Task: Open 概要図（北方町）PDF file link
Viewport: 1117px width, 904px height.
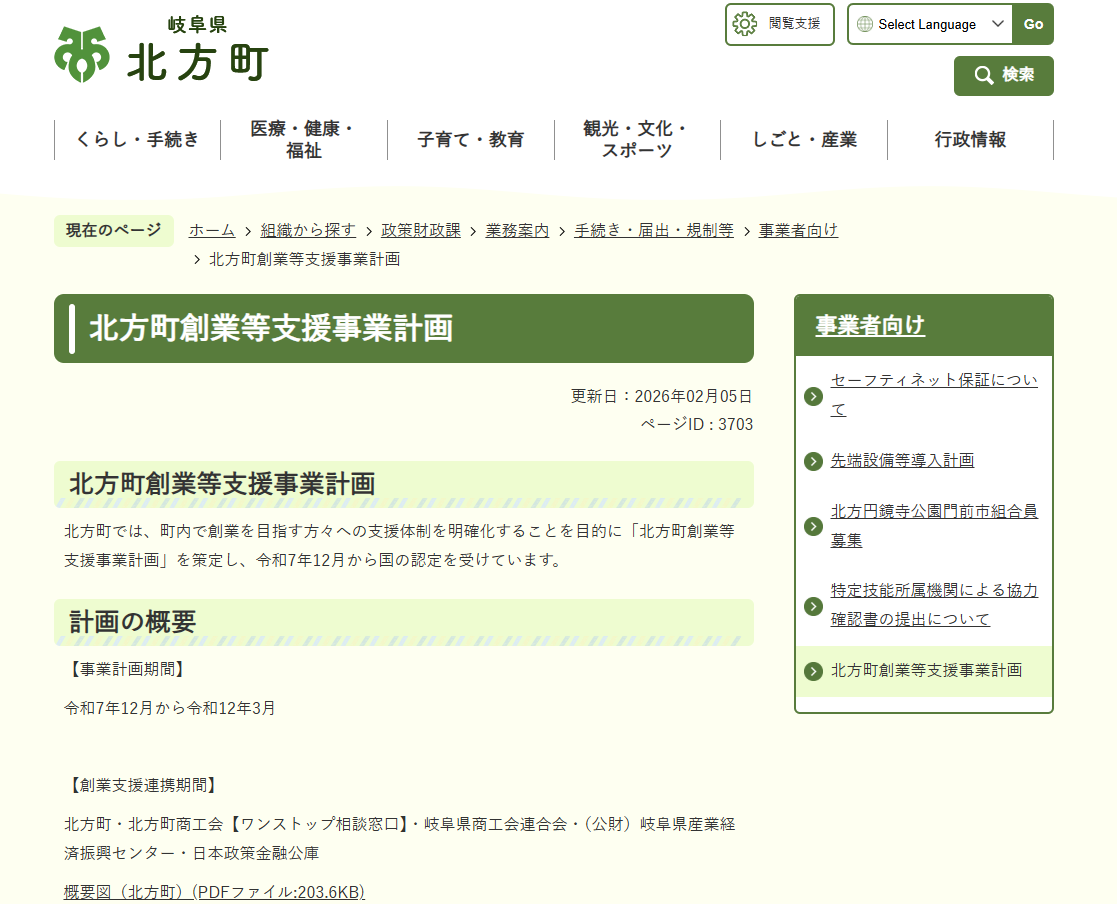Action: 214,892
